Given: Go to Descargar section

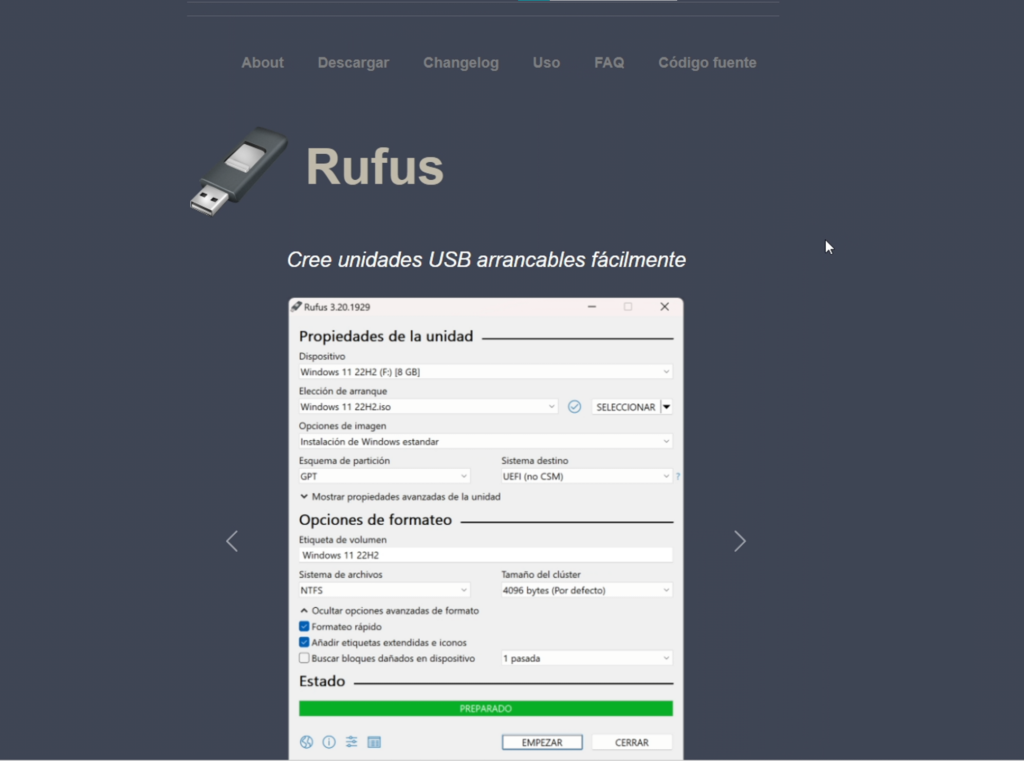Looking at the screenshot, I should point(353,63).
